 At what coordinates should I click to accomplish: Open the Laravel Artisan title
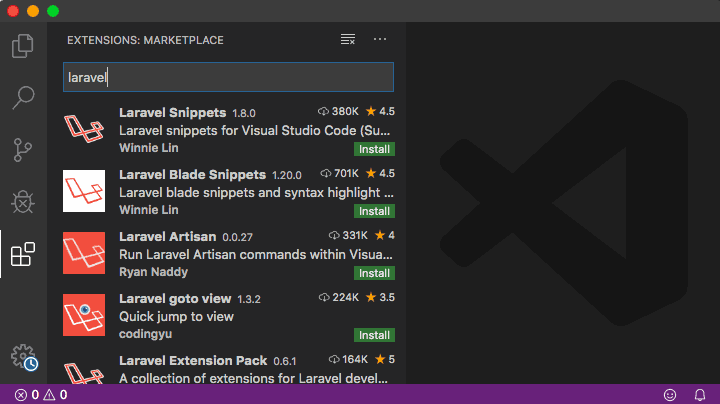click(x=168, y=236)
